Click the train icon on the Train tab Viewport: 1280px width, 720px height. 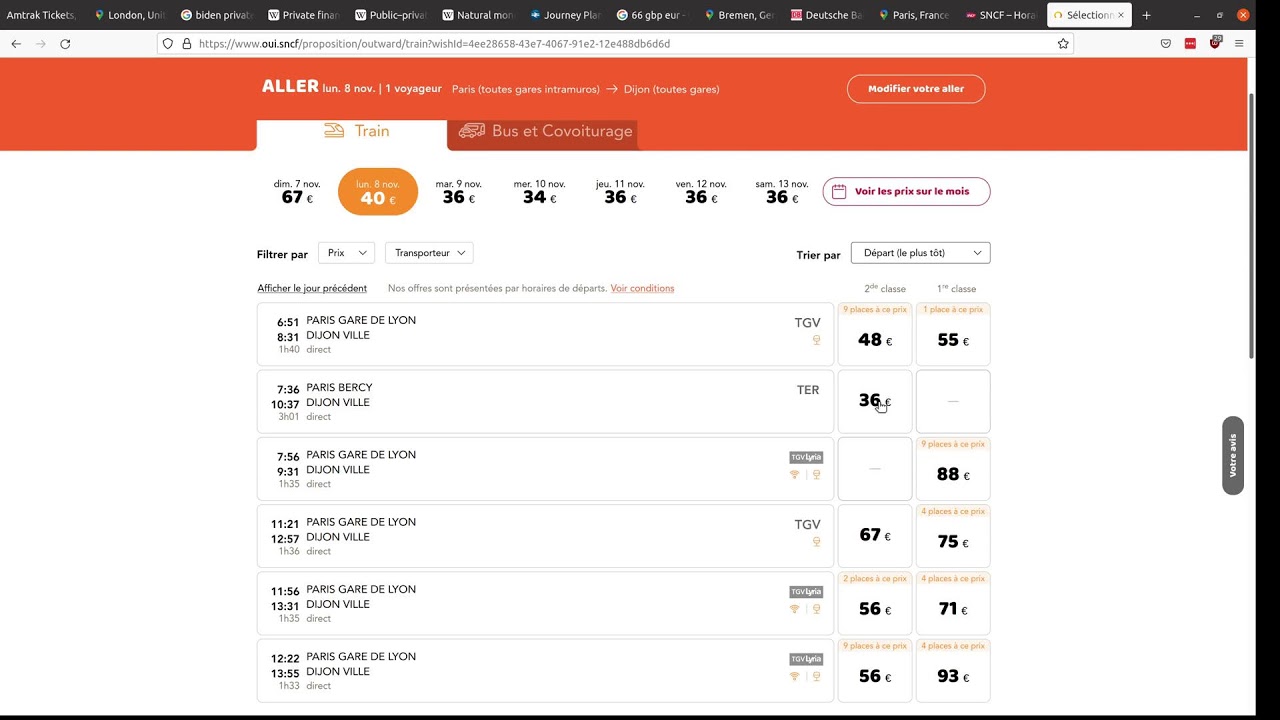click(335, 131)
